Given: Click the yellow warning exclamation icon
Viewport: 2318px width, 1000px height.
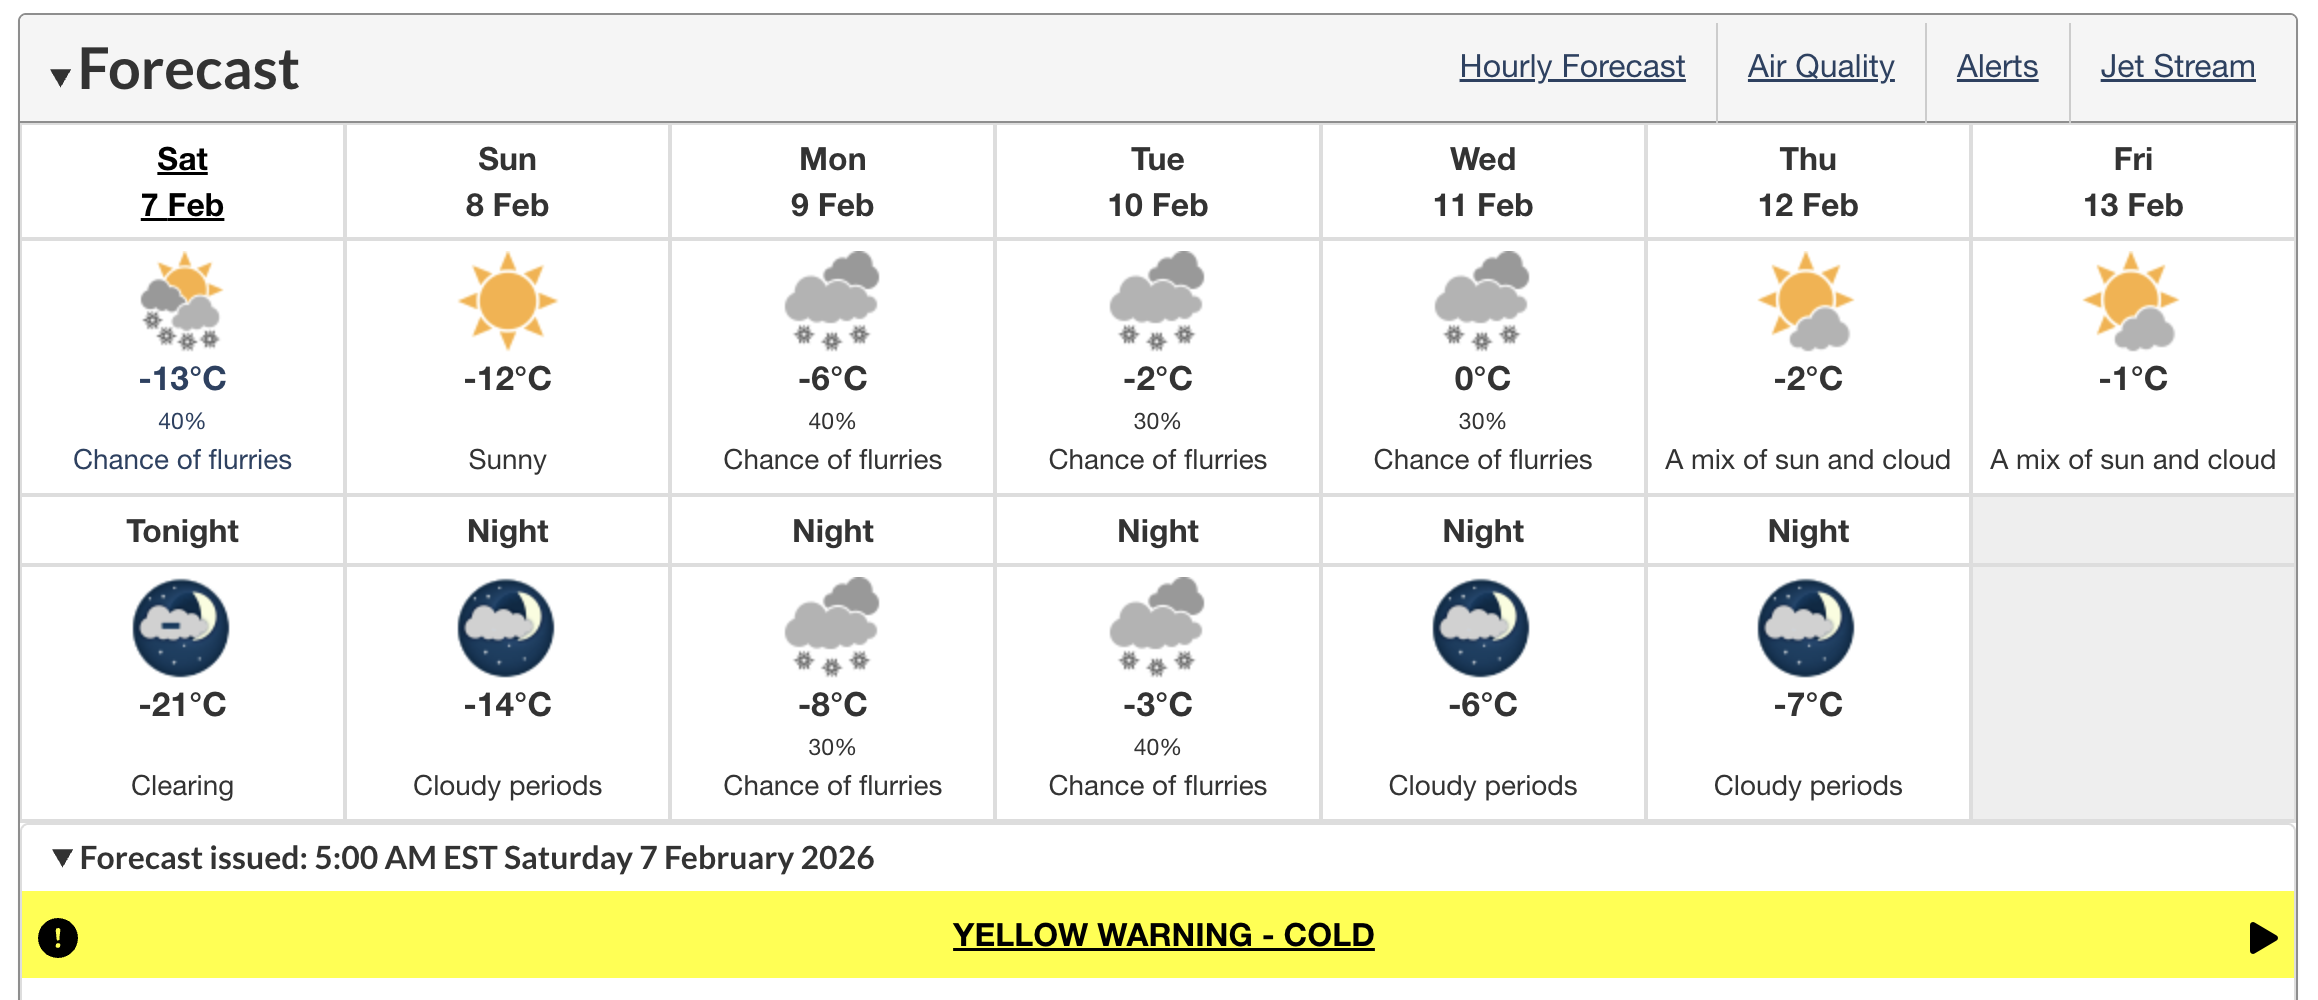Looking at the screenshot, I should (x=58, y=937).
